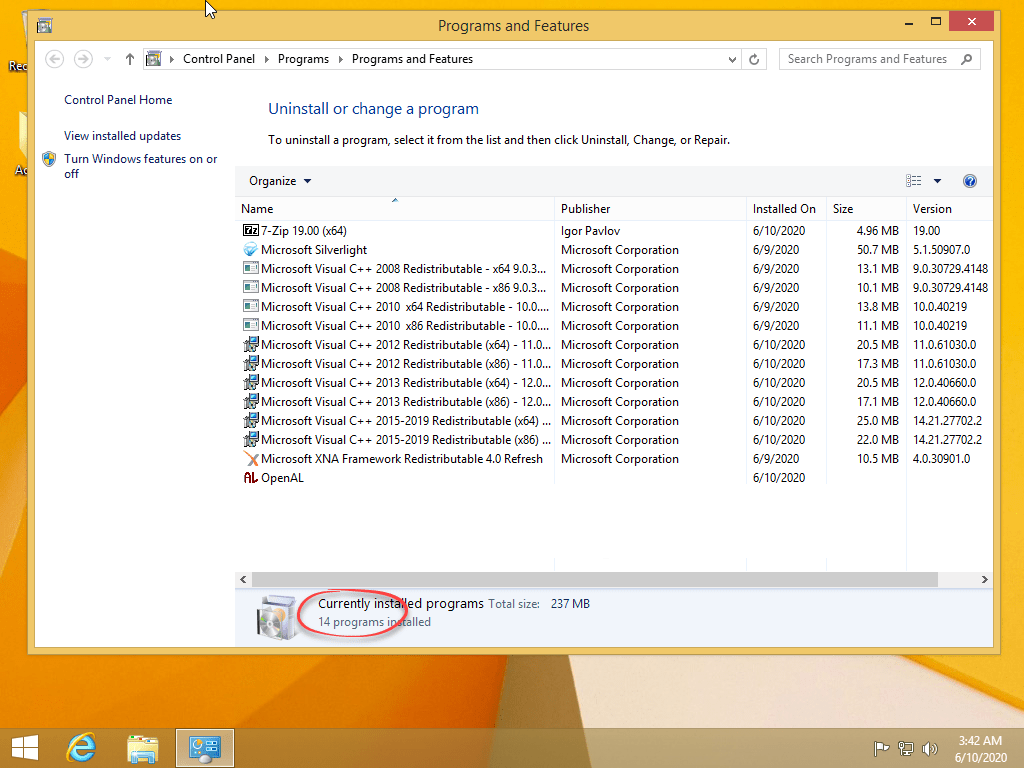Click the Control Panel taskbar button
Image resolution: width=1024 pixels, height=768 pixels.
click(204, 748)
